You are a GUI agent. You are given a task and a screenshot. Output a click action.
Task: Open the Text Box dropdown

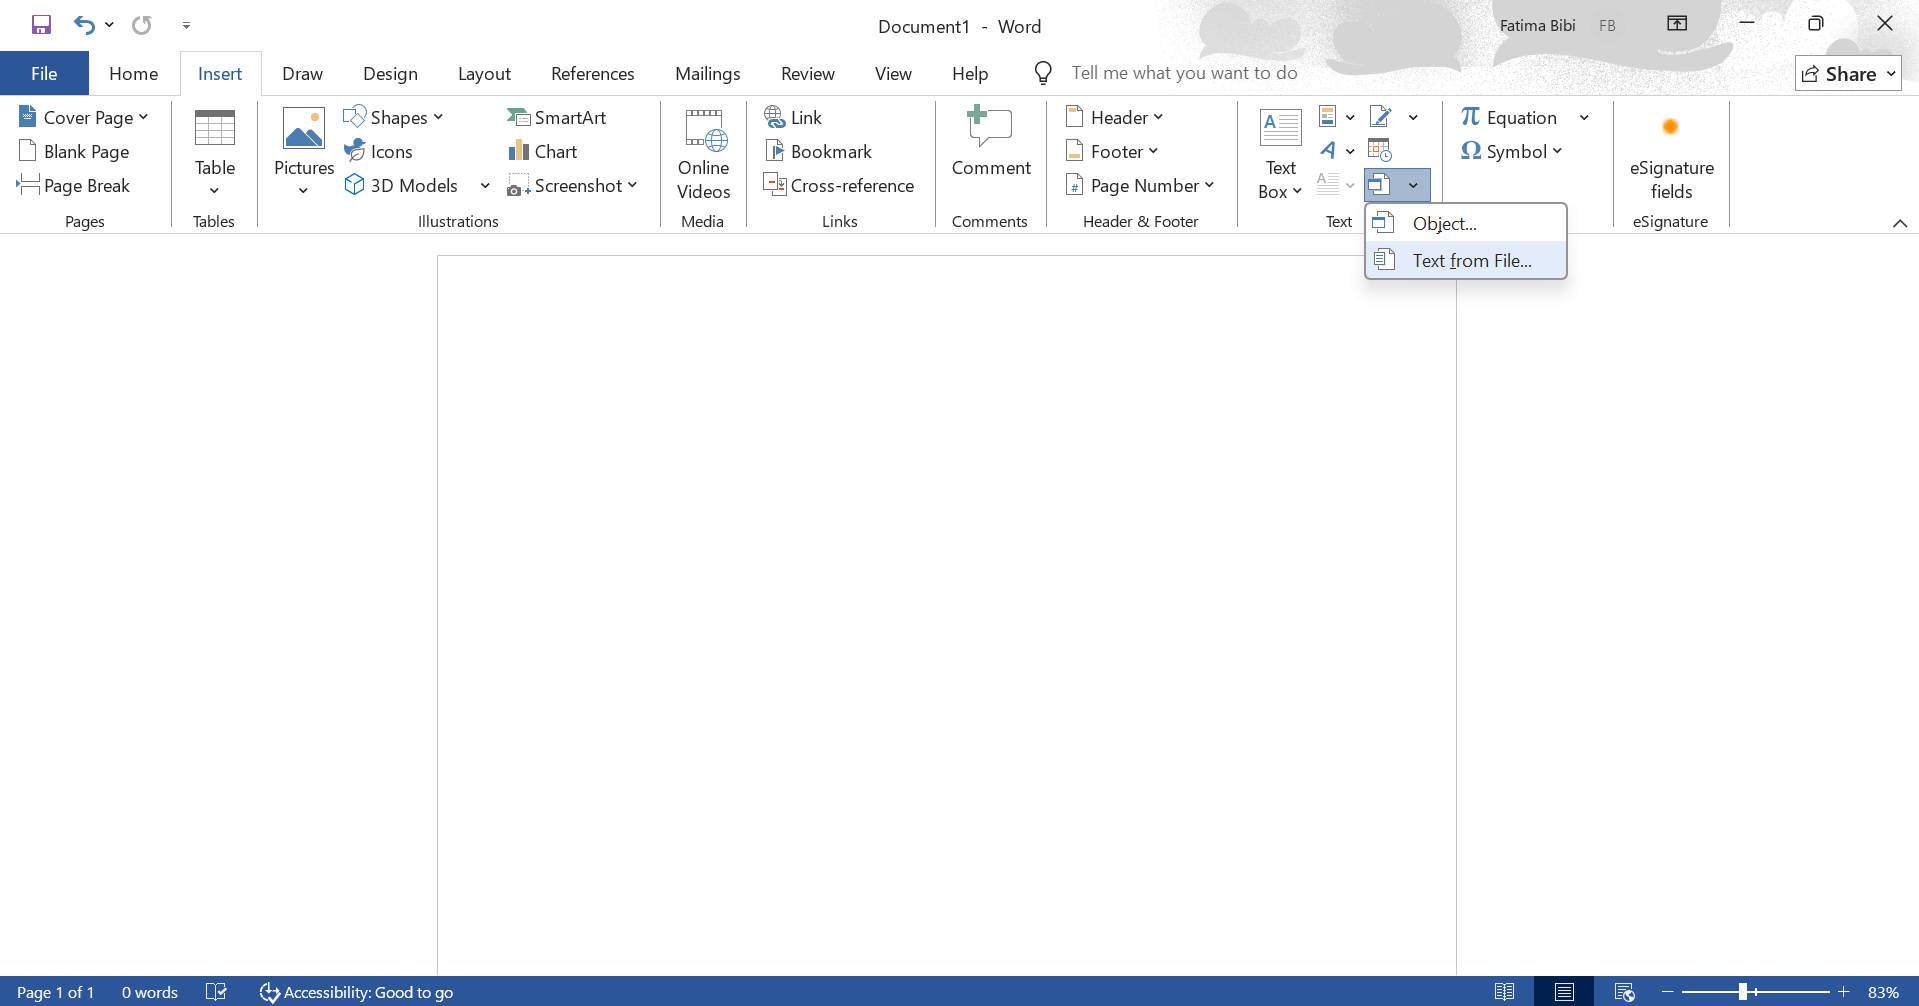tap(1280, 153)
